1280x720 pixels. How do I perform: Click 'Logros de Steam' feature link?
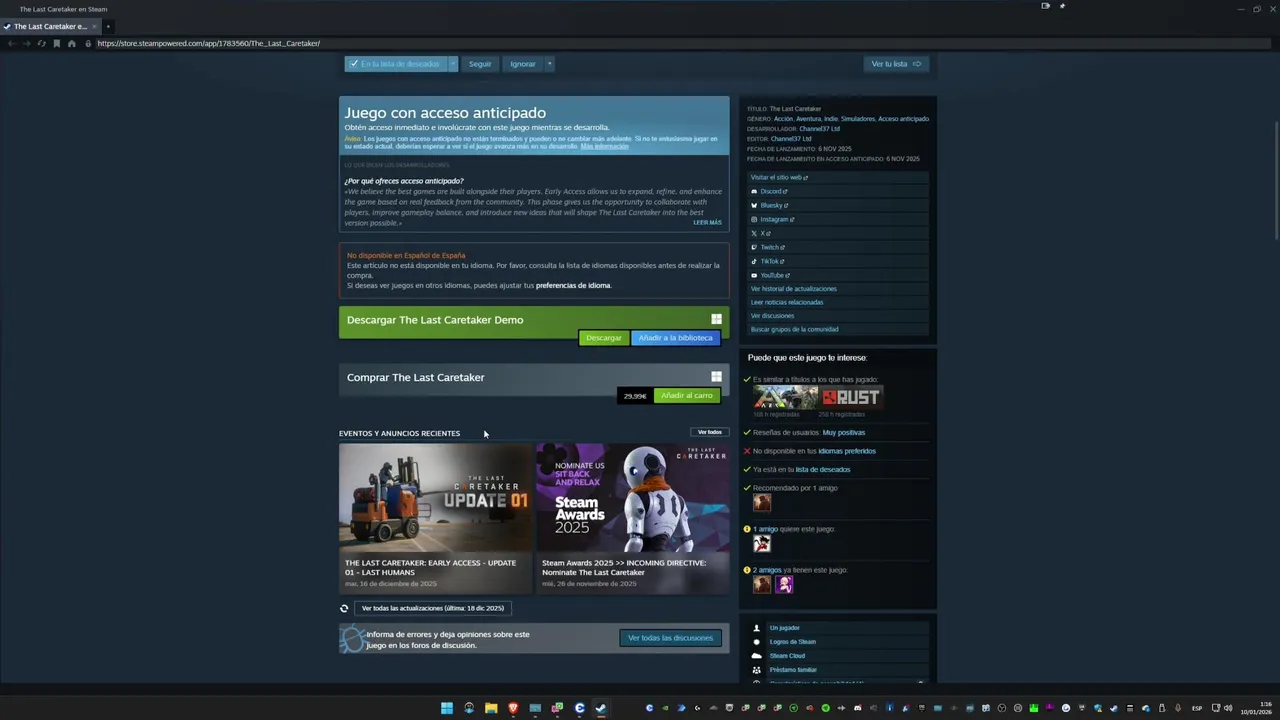793,642
